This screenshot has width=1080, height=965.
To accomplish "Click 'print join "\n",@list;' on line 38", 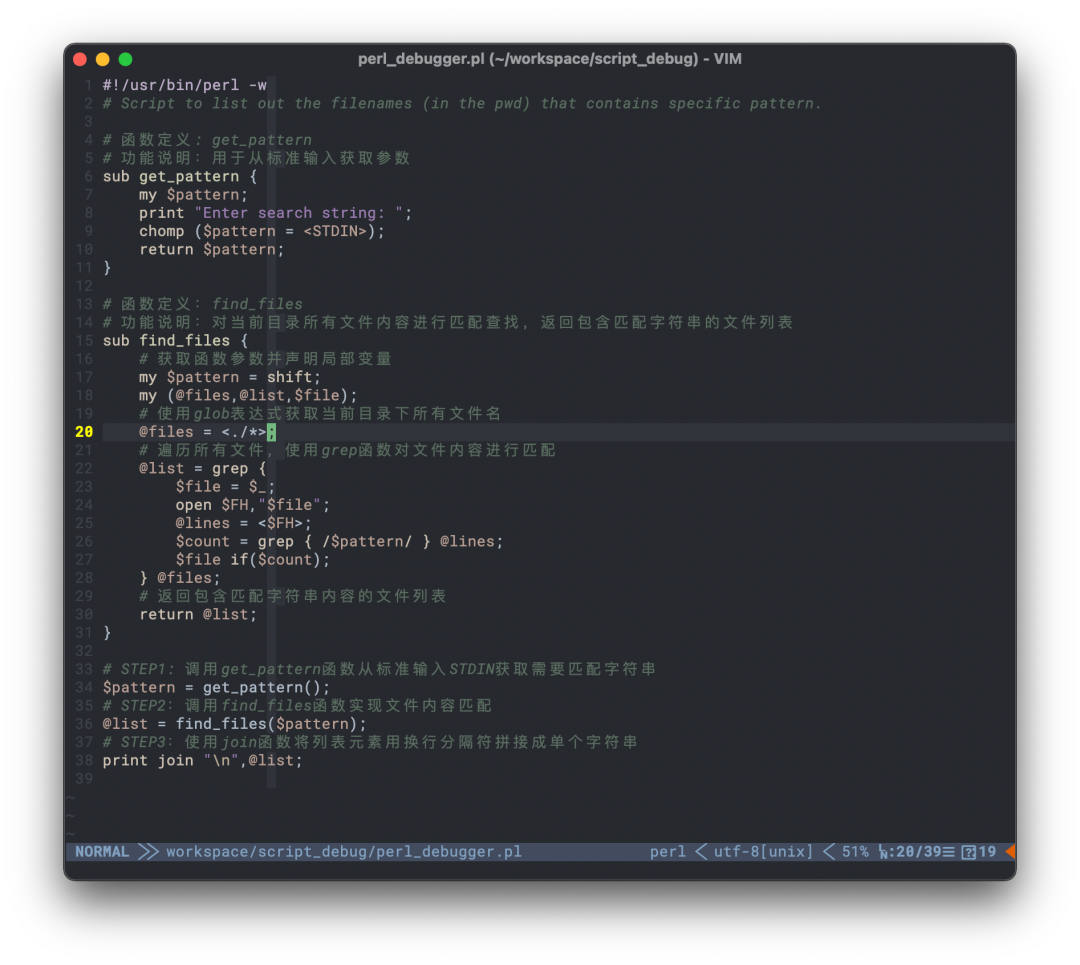I will tap(202, 760).
